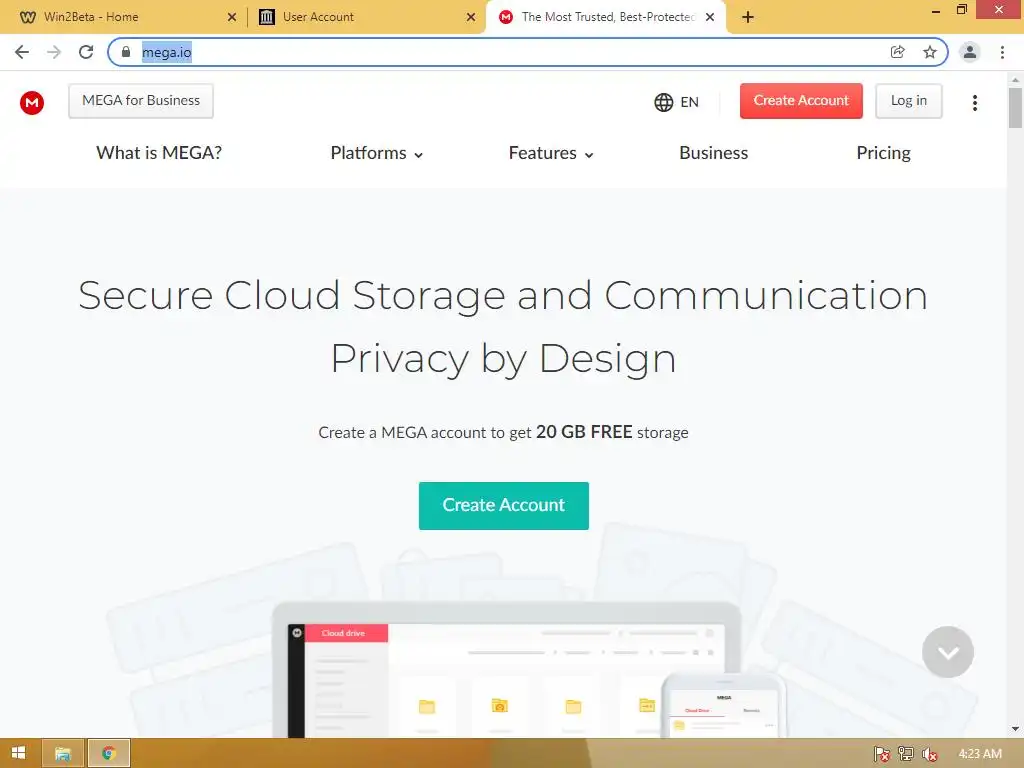The image size is (1024, 768).
Task: Click the 20 GB FREE text
Action: (x=584, y=432)
